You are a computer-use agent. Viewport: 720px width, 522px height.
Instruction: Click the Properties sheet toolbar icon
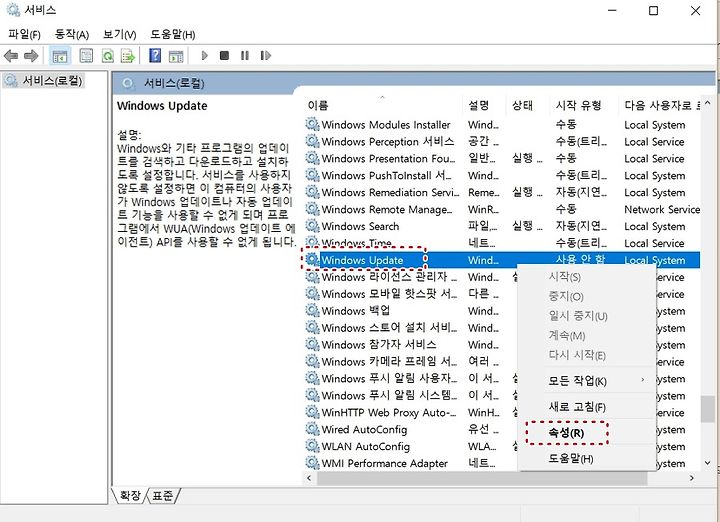[x=86, y=56]
